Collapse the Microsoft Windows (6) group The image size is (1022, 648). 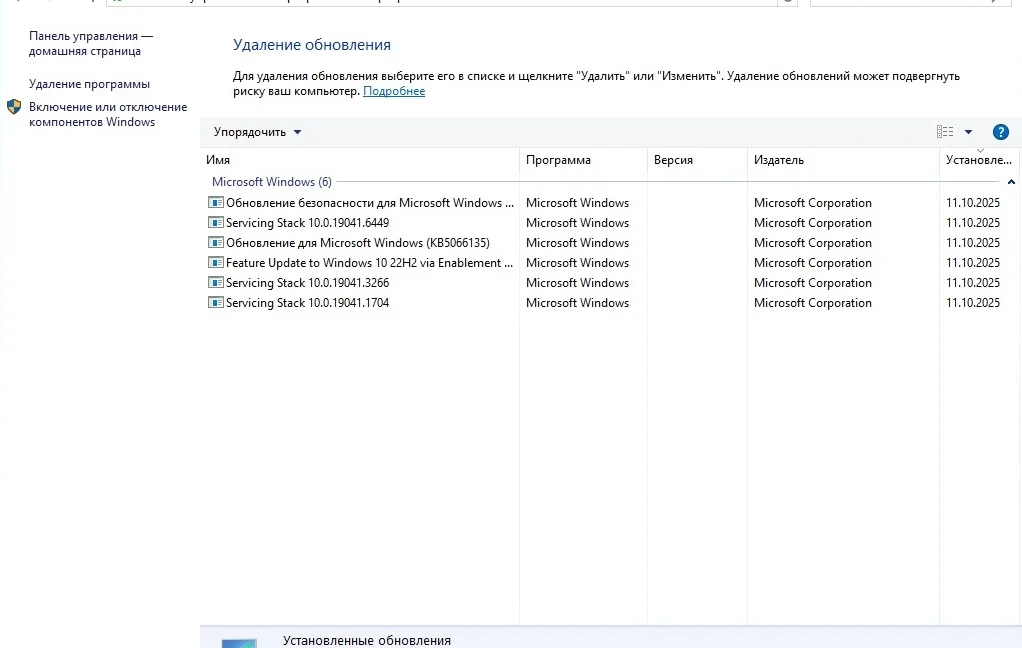pos(1011,182)
